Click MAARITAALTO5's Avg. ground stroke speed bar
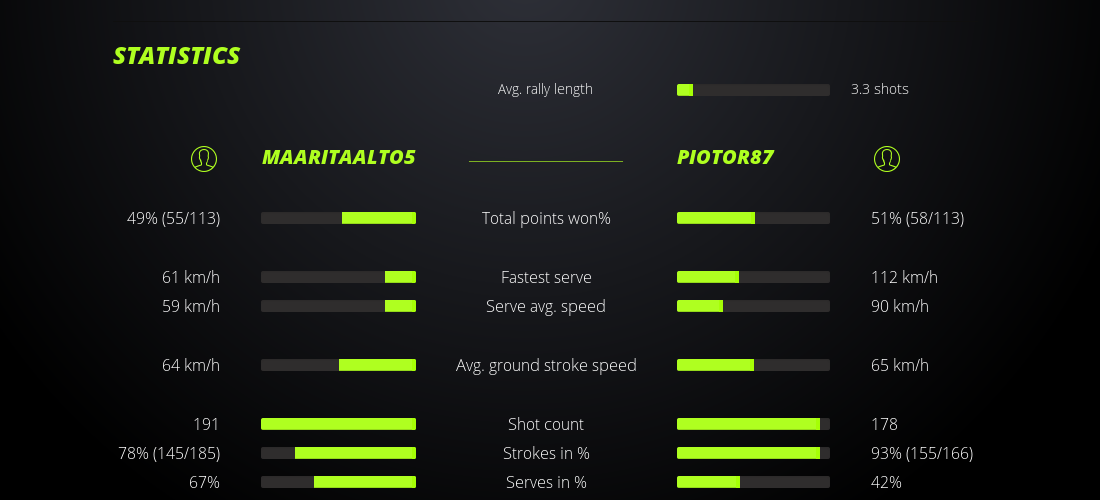Image resolution: width=1100 pixels, height=500 pixels. [338, 365]
